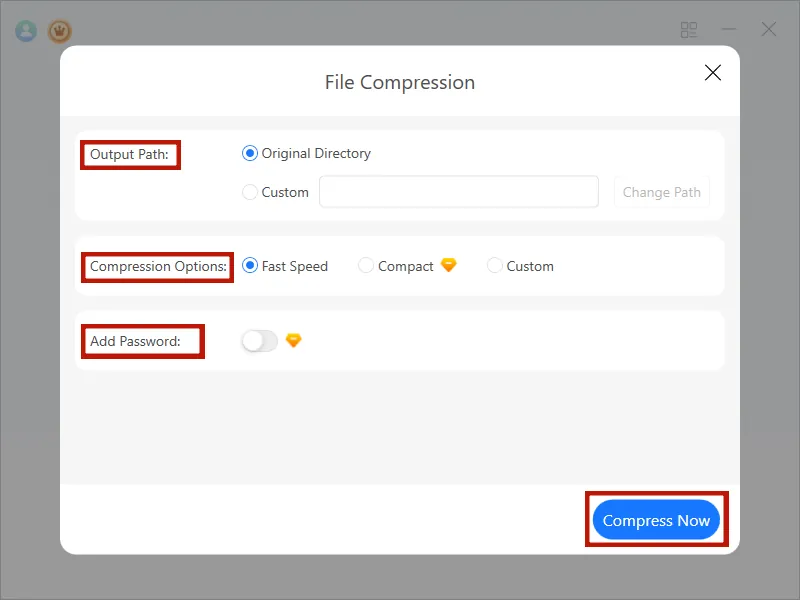The height and width of the screenshot is (600, 800).
Task: Click the crown badge beside Compact option
Action: 448,265
